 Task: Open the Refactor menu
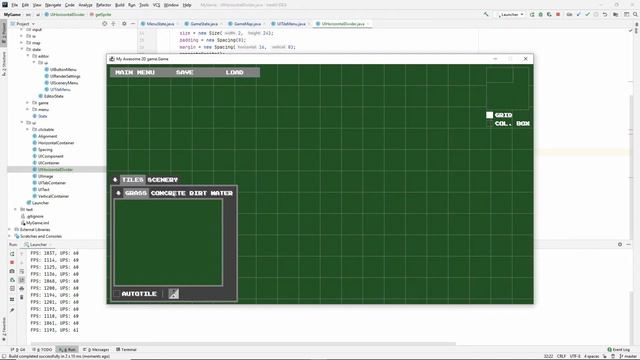point(103,5)
